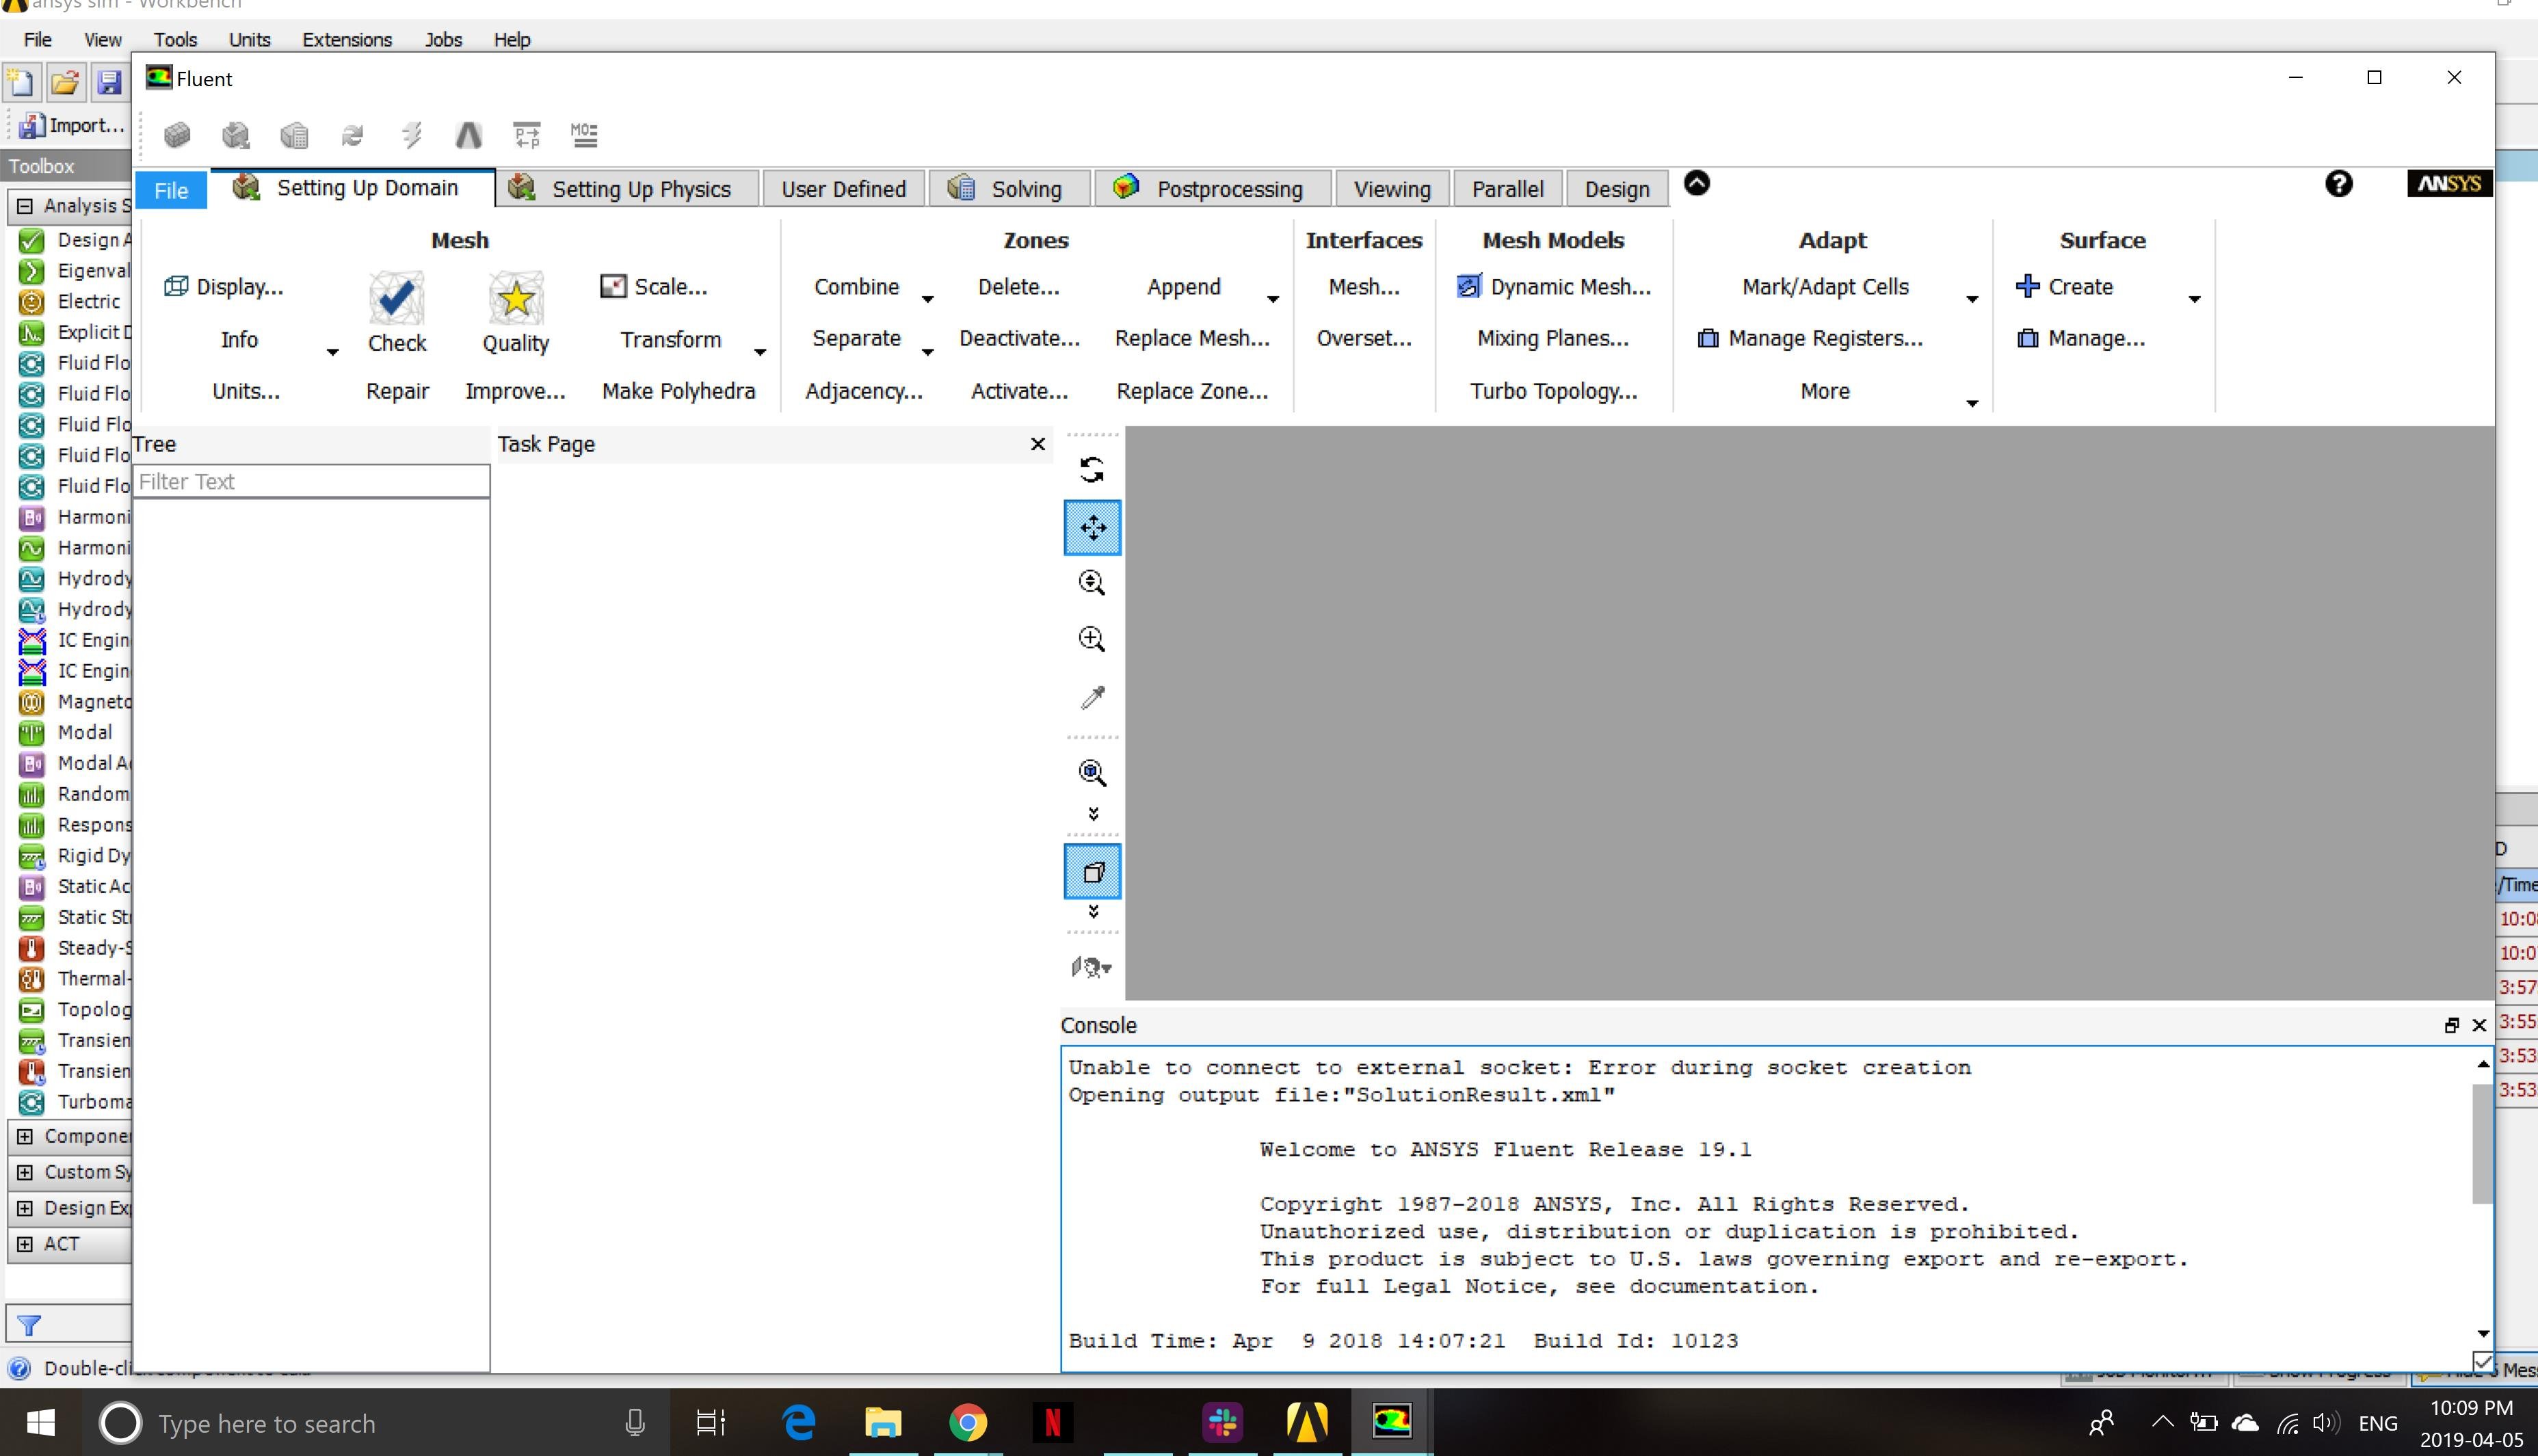Click the probe eyedropper tool icon

pos(1092,697)
